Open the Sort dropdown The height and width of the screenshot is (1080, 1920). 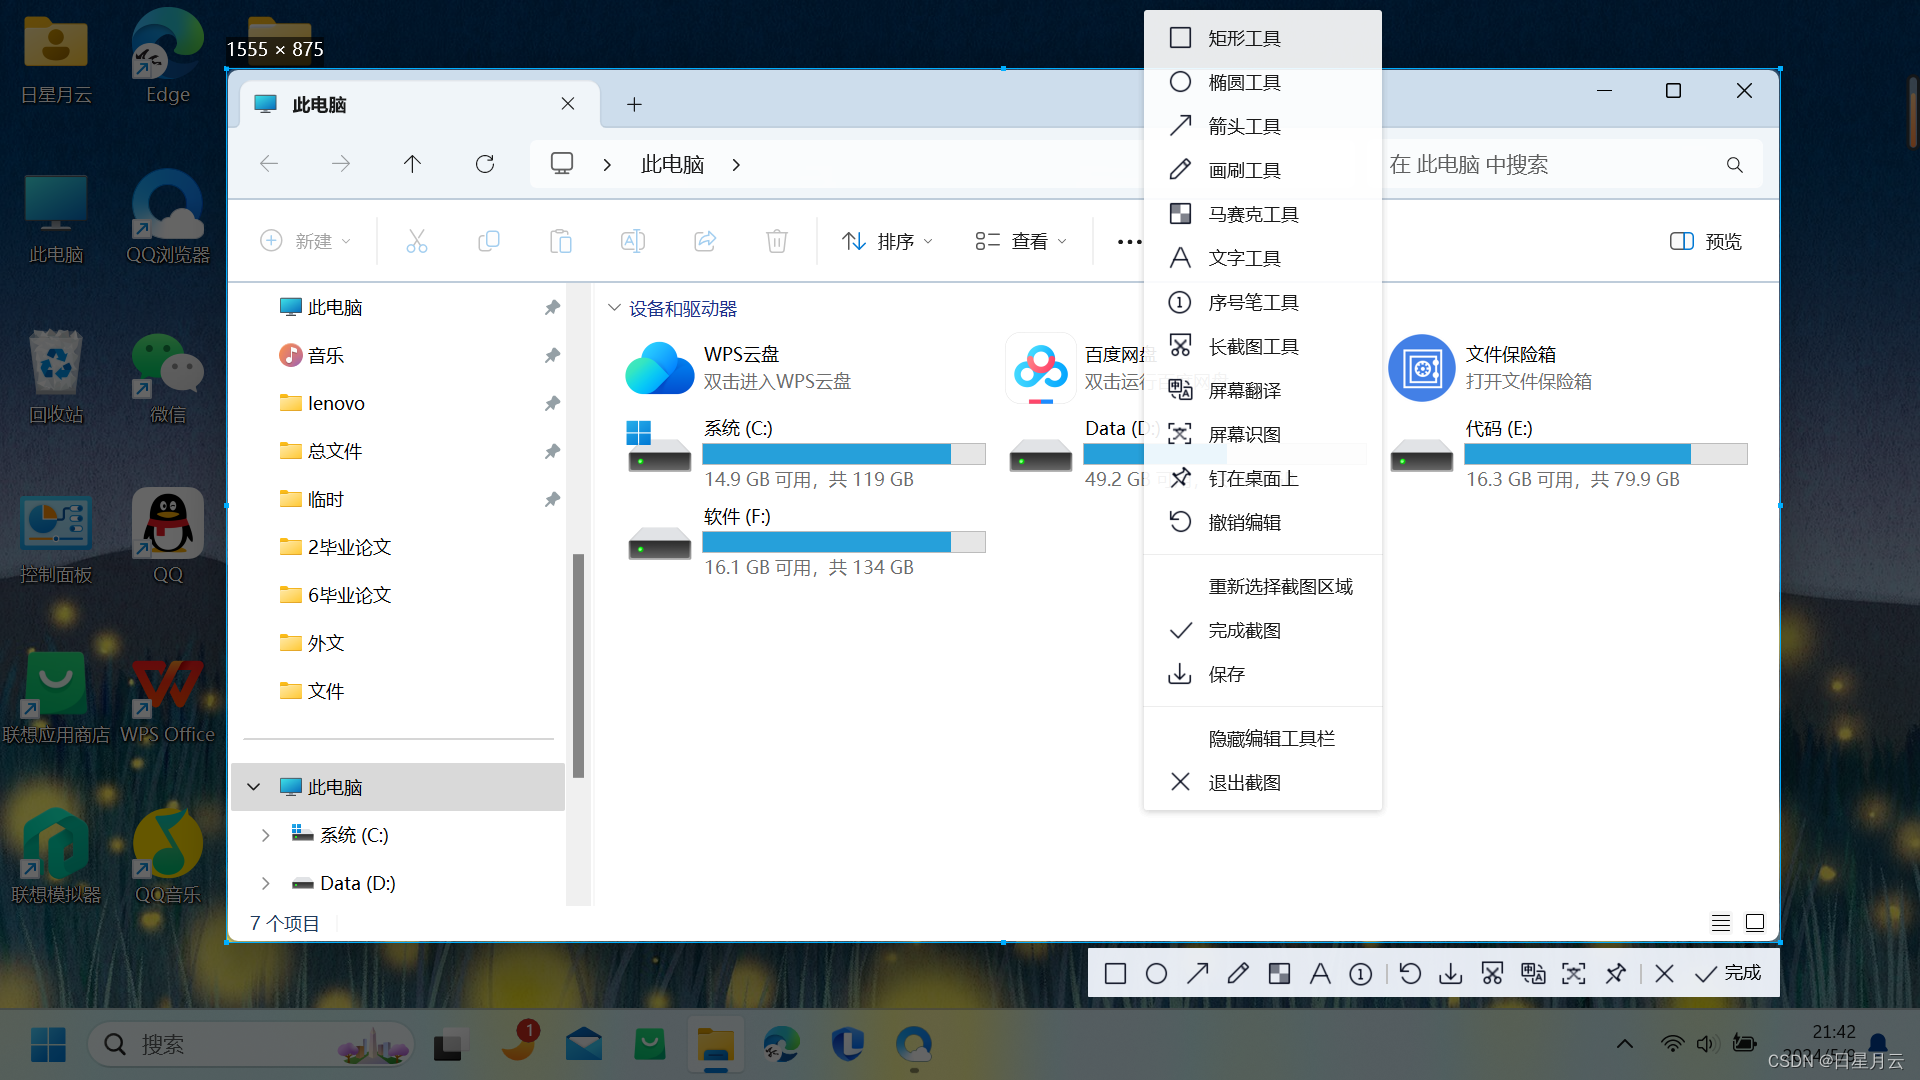pyautogui.click(x=887, y=241)
